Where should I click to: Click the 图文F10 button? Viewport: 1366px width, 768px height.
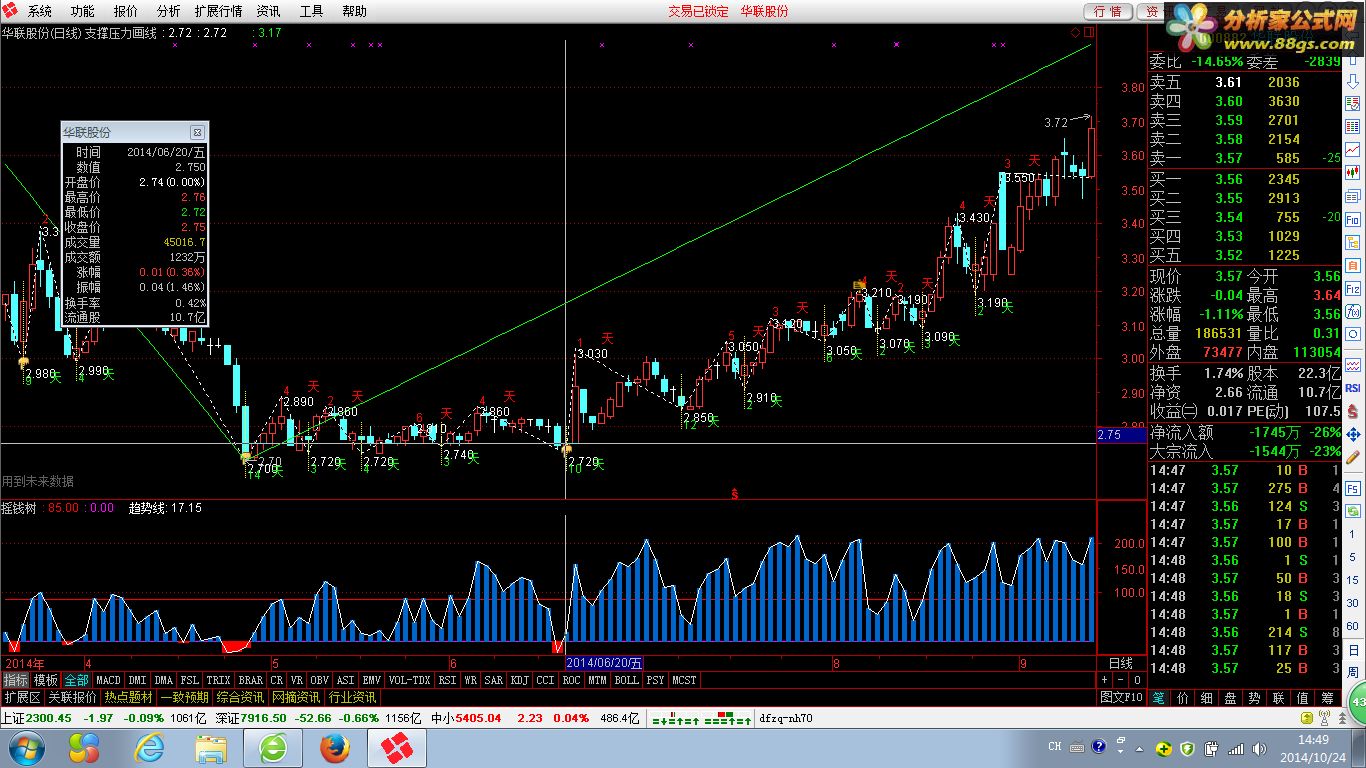[1121, 697]
